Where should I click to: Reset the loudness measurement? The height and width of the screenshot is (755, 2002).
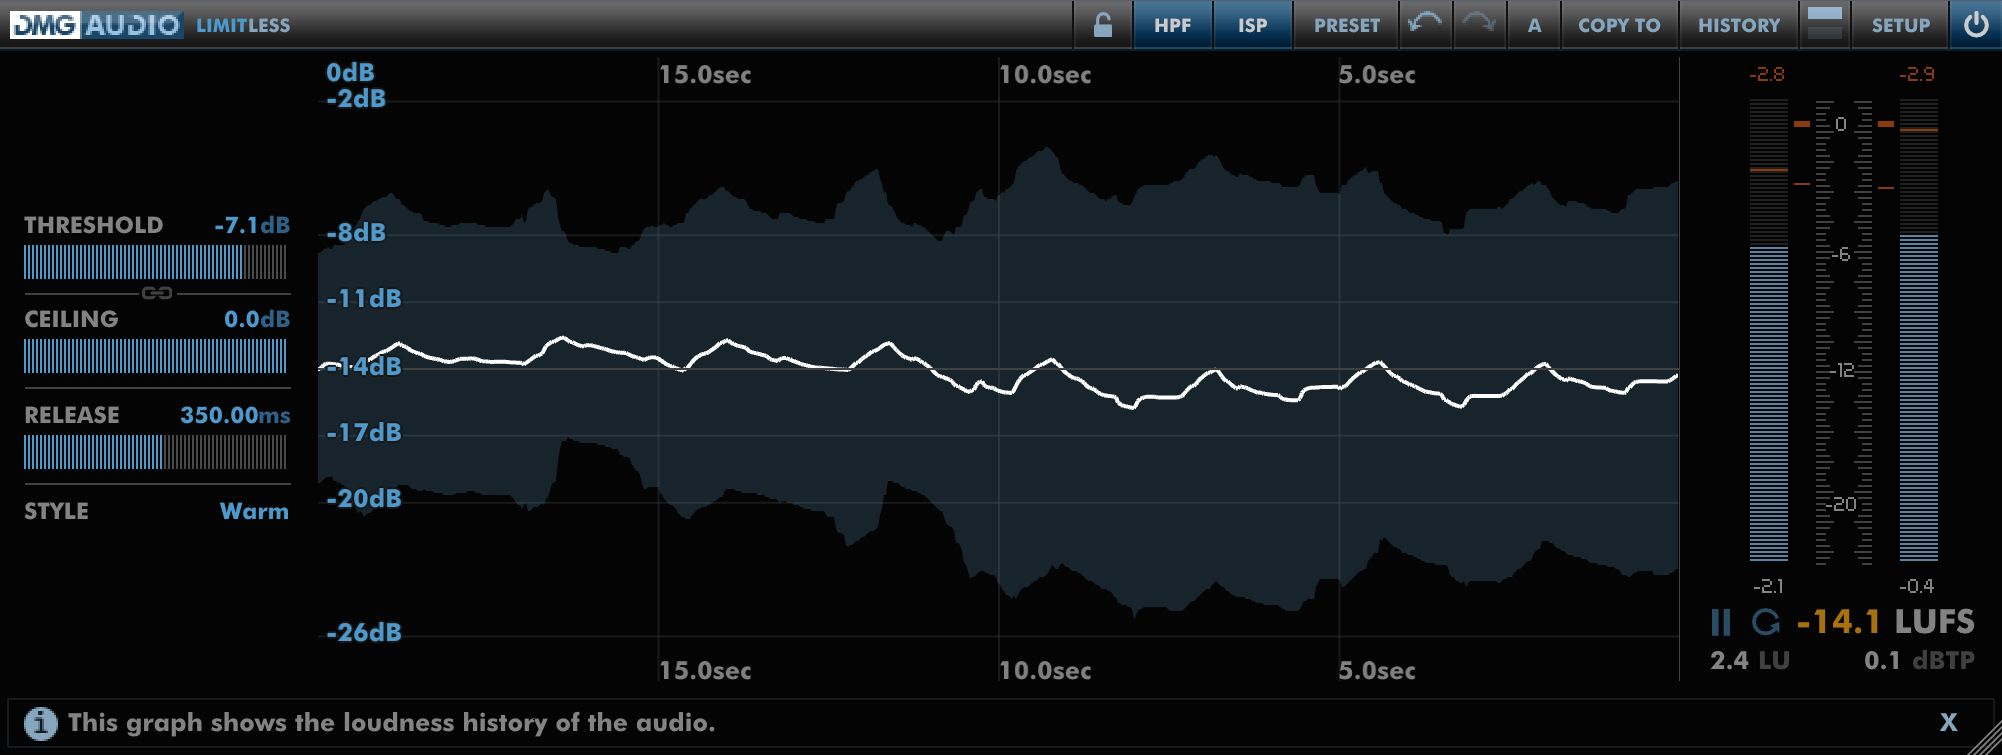(x=1766, y=623)
